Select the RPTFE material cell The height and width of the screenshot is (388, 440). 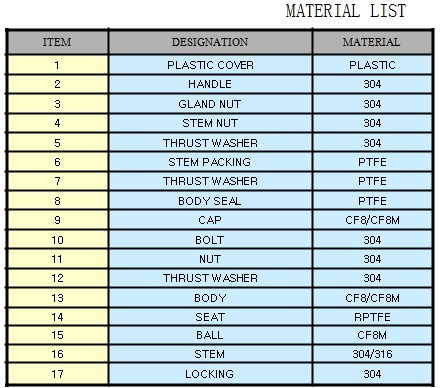click(372, 317)
